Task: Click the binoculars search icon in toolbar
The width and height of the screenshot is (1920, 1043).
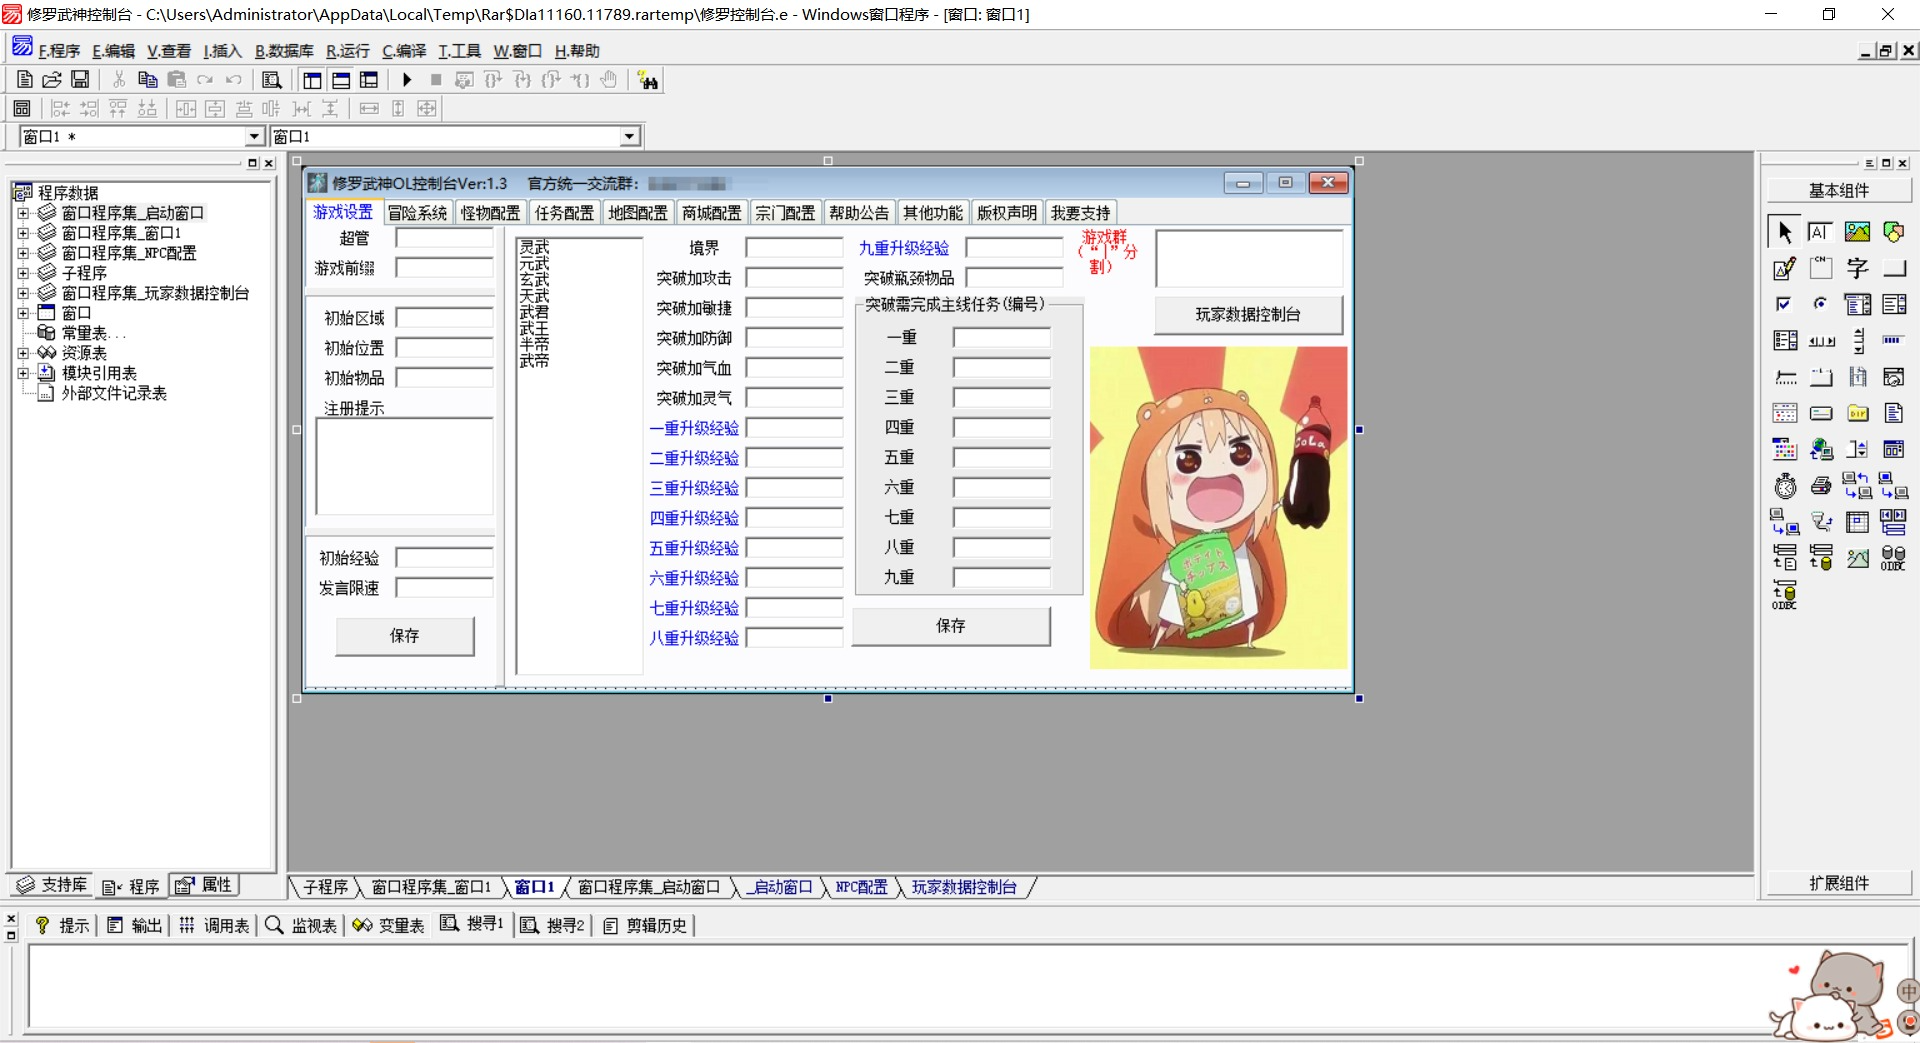Action: 648,81
